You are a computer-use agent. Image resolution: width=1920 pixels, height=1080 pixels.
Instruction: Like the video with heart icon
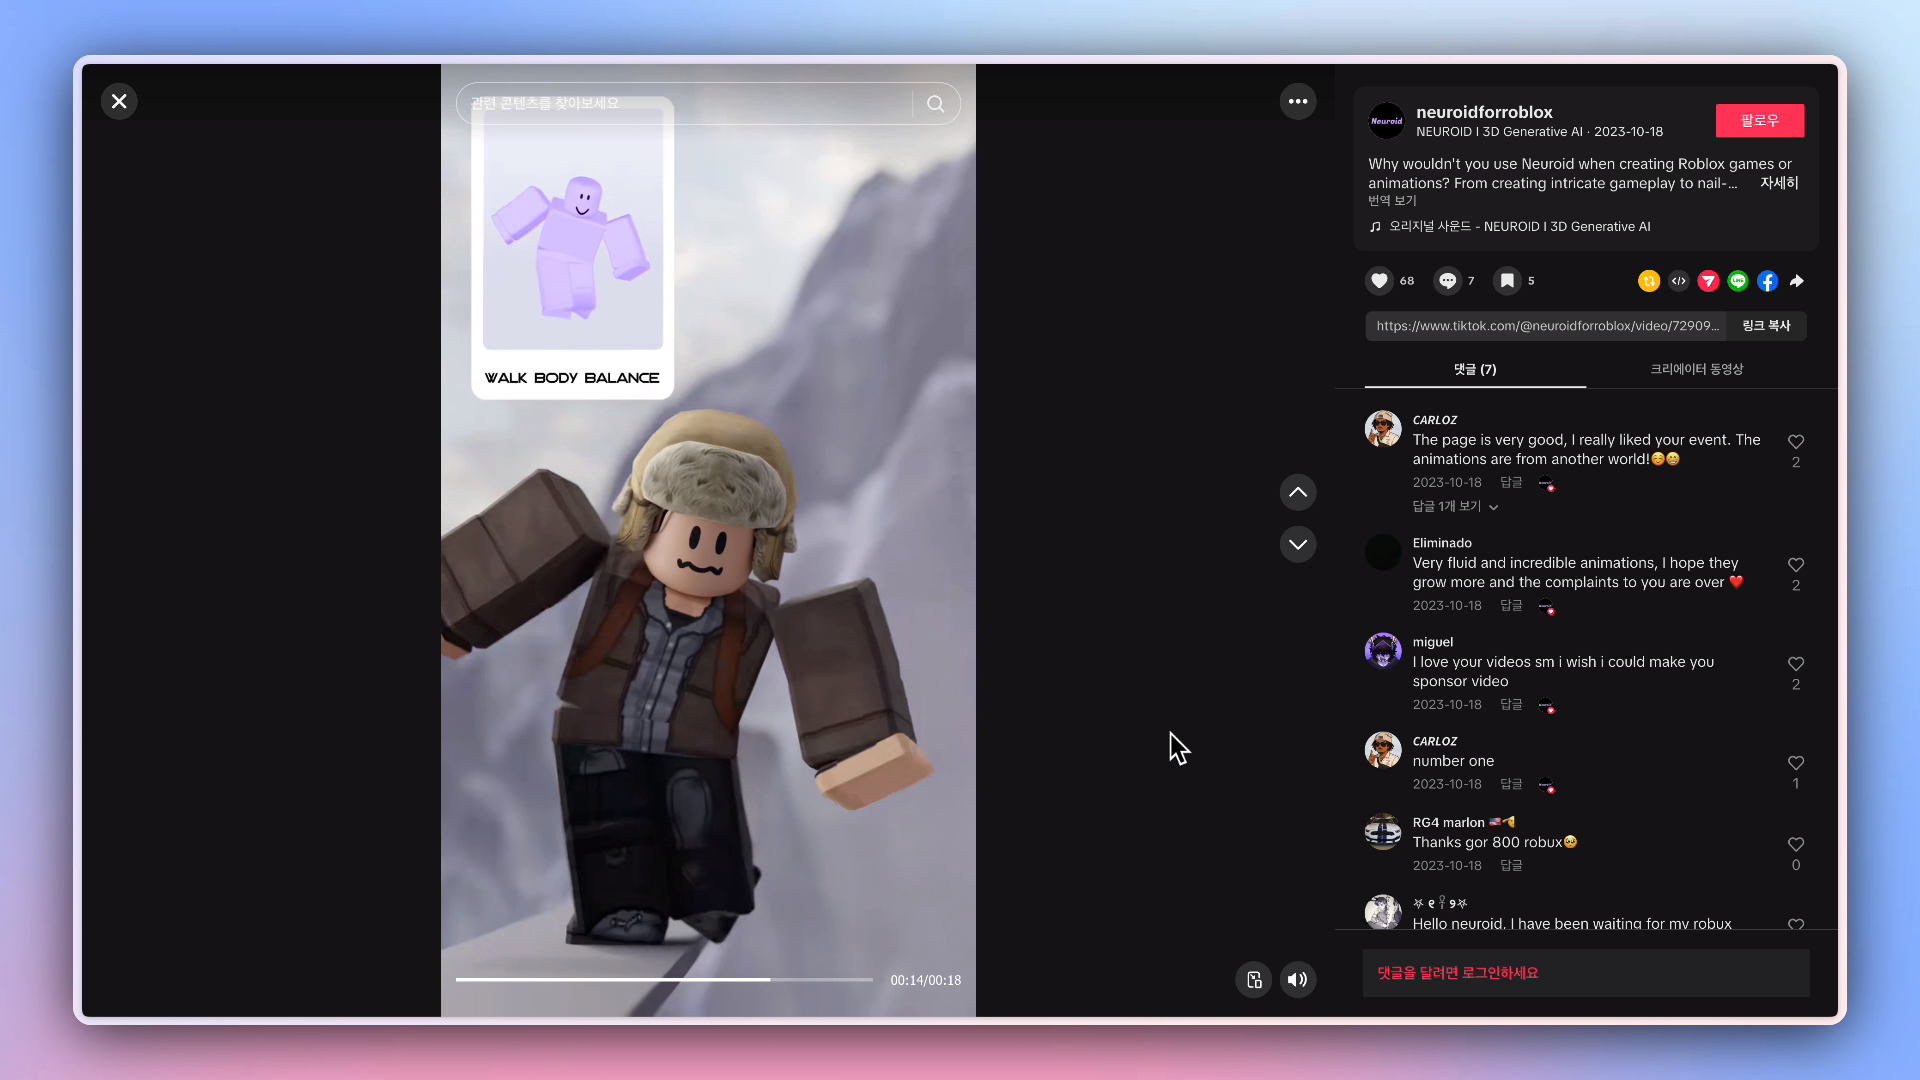pos(1379,281)
